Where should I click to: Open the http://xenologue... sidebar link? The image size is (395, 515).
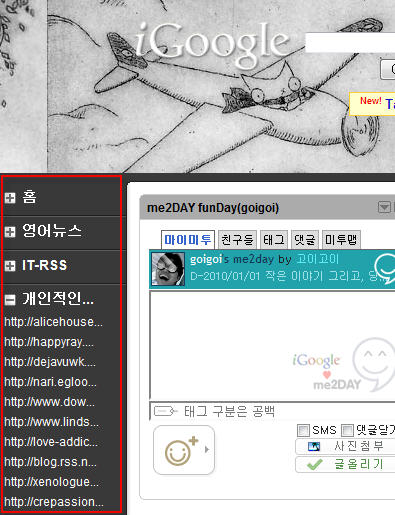pos(51,482)
